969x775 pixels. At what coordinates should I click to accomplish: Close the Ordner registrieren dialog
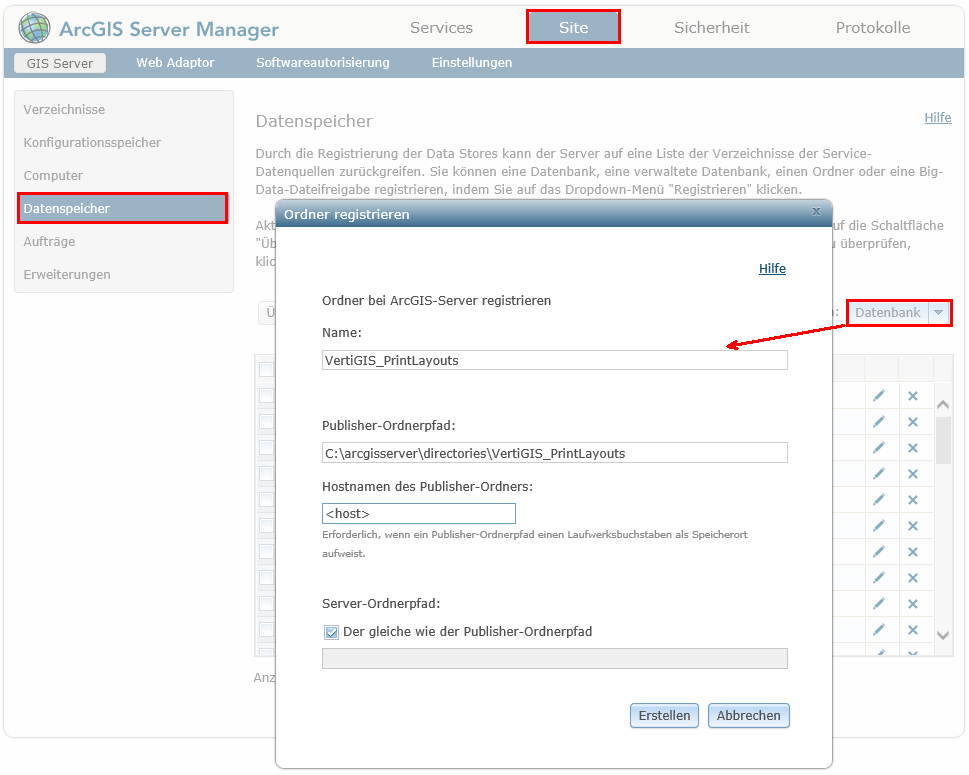(x=816, y=212)
